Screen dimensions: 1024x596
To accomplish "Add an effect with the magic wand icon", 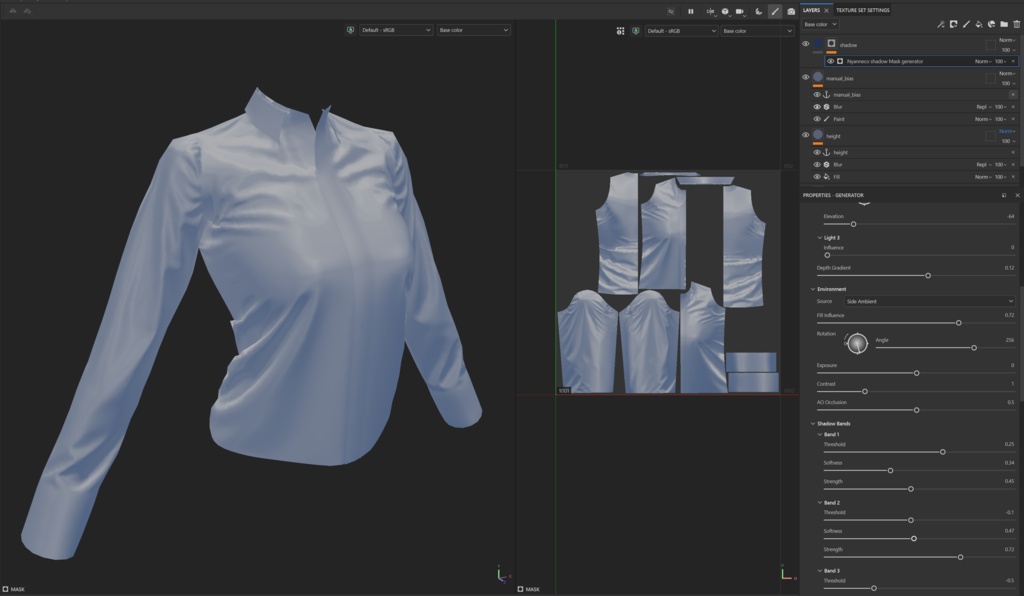I will [x=940, y=24].
